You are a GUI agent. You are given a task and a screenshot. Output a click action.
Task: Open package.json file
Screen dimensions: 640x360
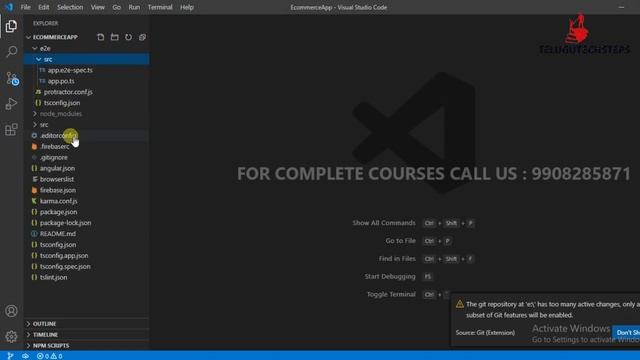87,212
